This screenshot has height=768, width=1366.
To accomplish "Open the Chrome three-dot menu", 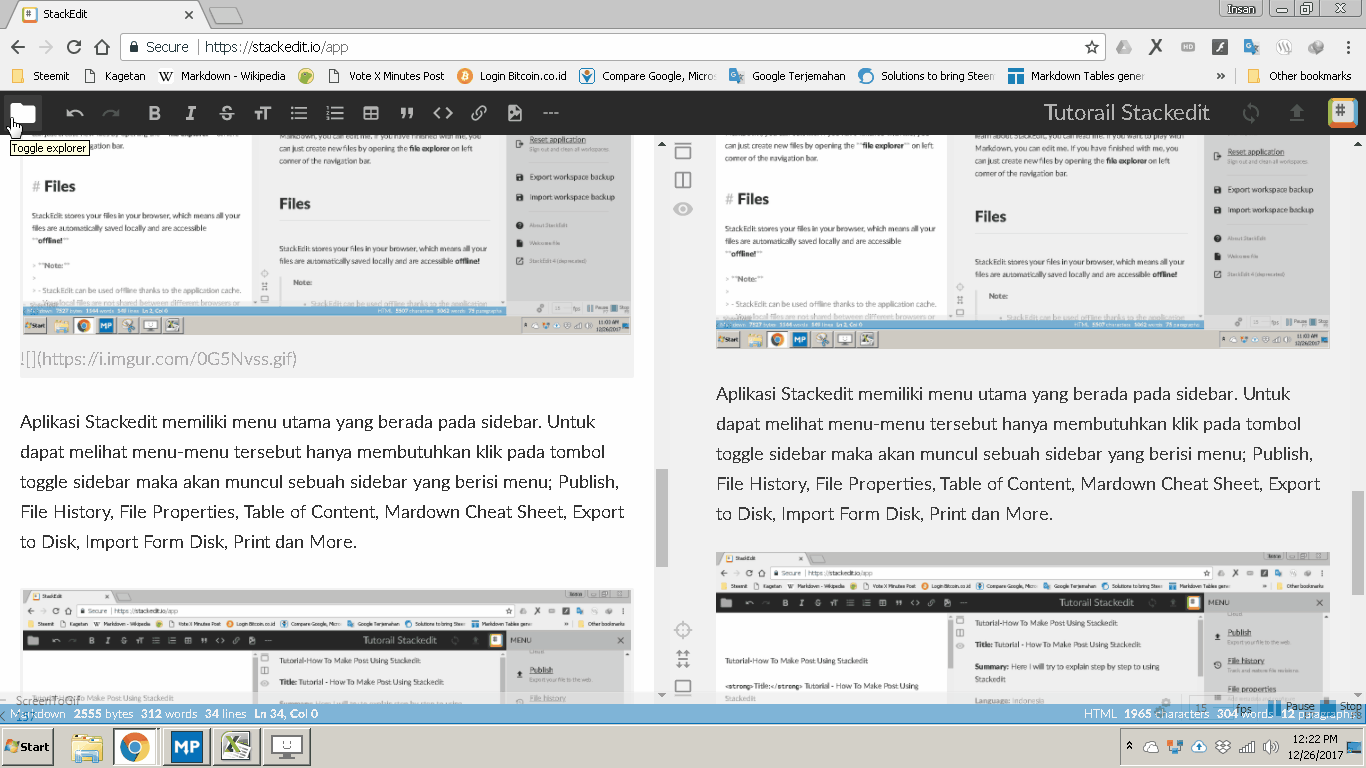I will click(1347, 47).
